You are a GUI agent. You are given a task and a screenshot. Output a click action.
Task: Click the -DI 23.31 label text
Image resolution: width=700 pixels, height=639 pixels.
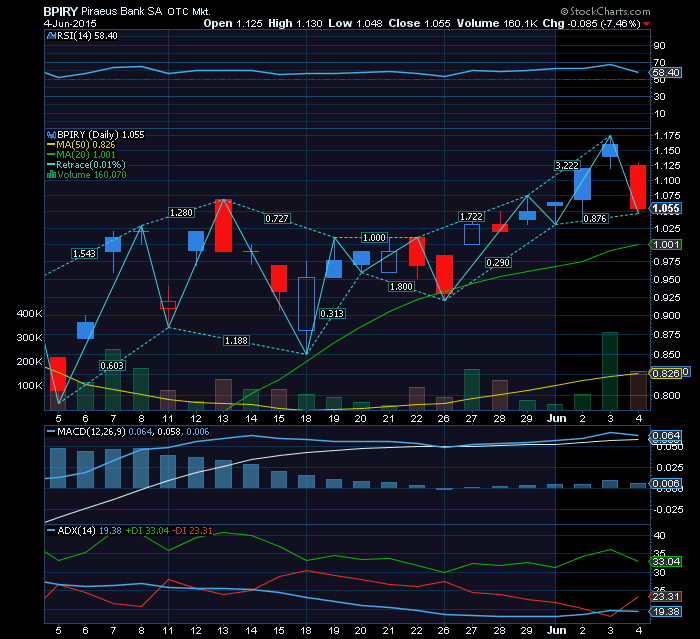(x=192, y=530)
